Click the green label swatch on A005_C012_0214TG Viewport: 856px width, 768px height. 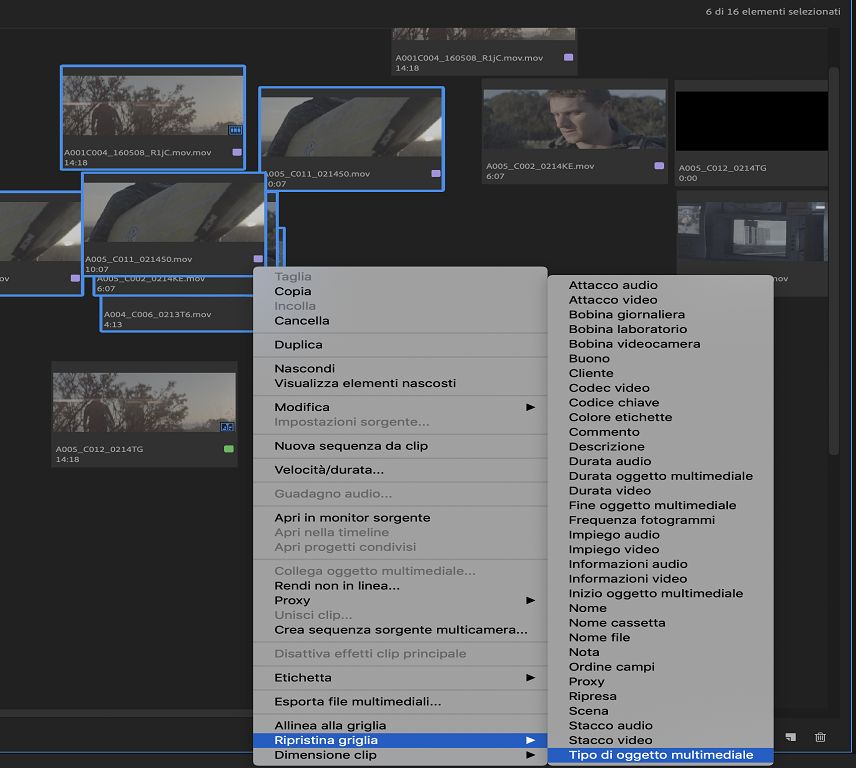tap(229, 449)
